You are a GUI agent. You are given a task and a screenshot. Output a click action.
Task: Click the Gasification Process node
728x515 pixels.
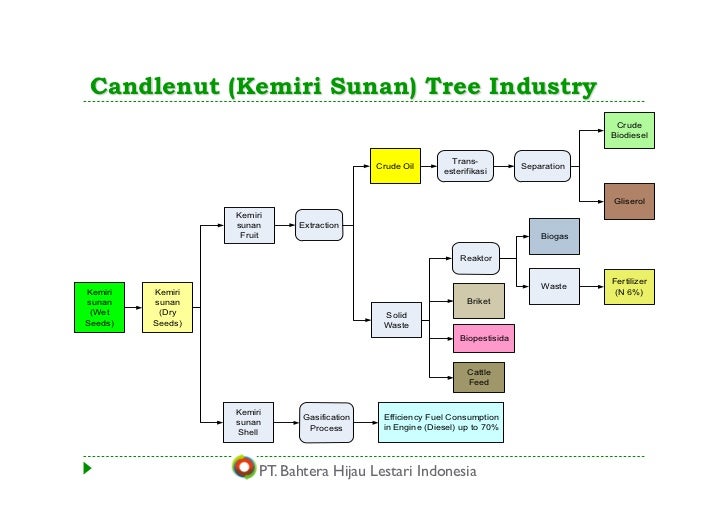[326, 423]
